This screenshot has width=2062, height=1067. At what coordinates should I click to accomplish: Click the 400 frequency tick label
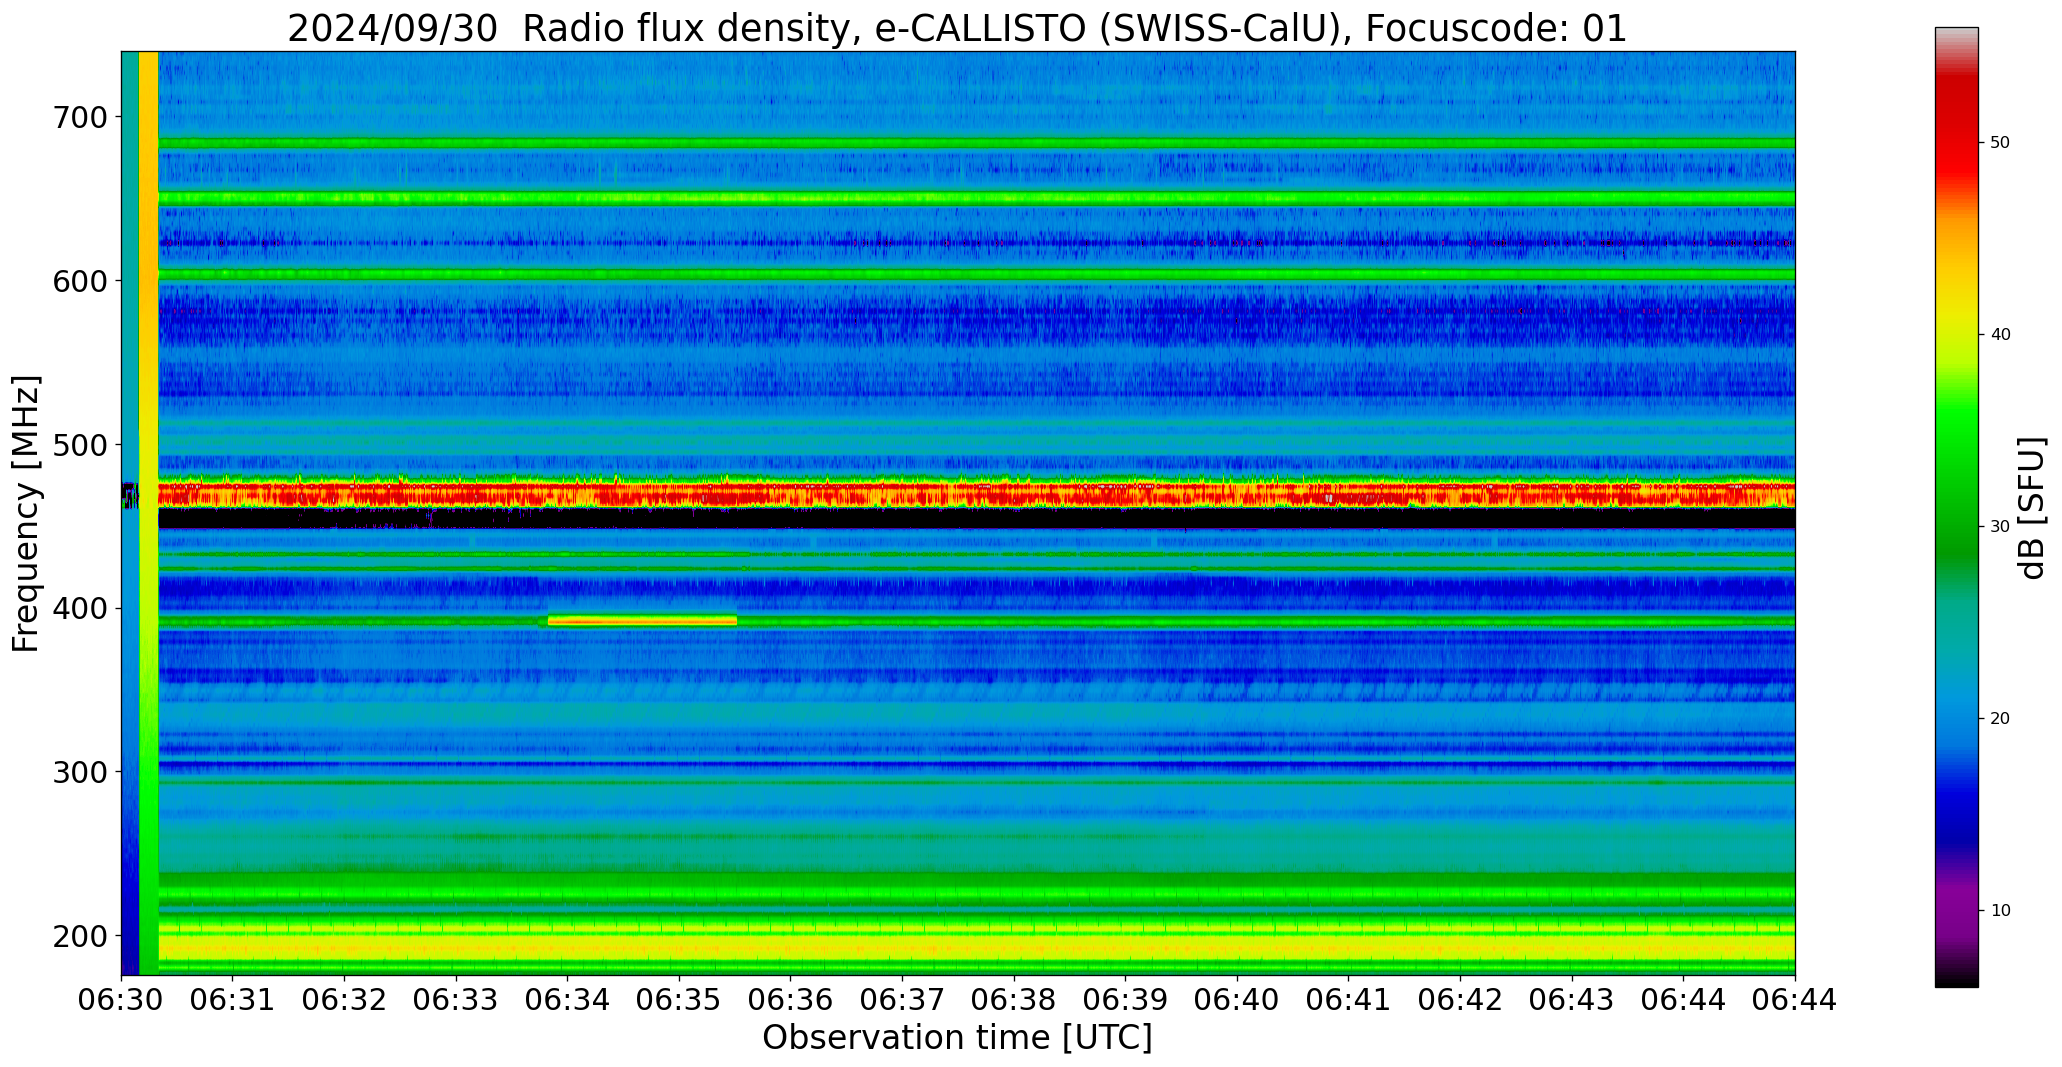coord(78,608)
